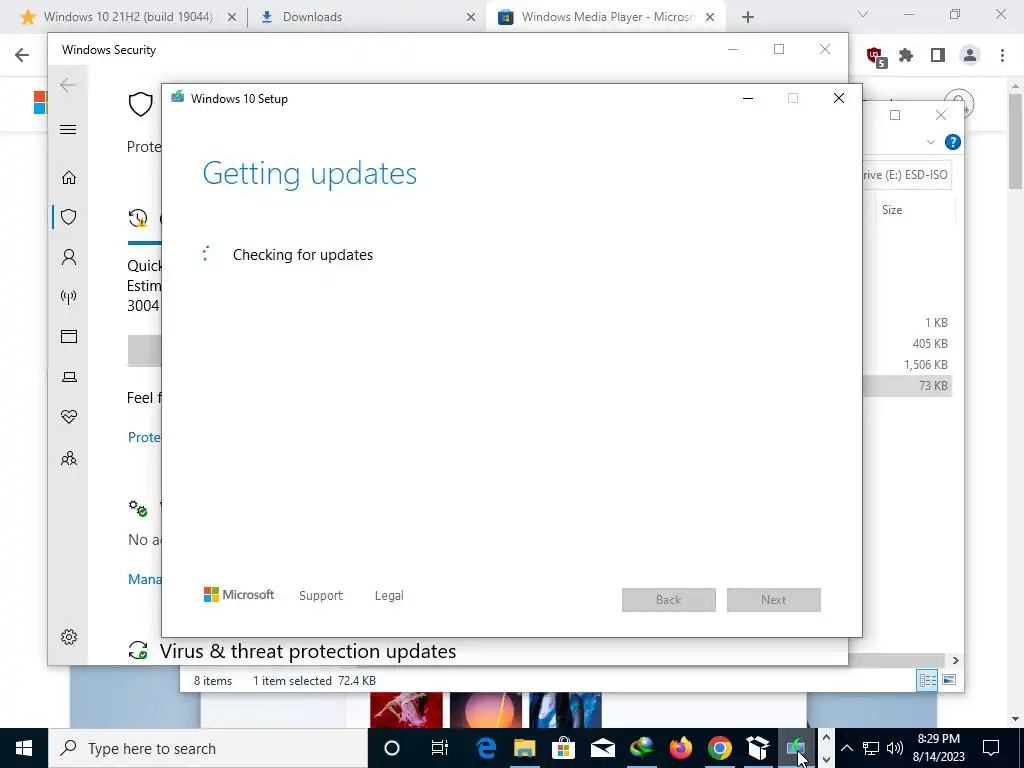Open uBlock Origin extension icon
1024x768 pixels.
[x=876, y=57]
